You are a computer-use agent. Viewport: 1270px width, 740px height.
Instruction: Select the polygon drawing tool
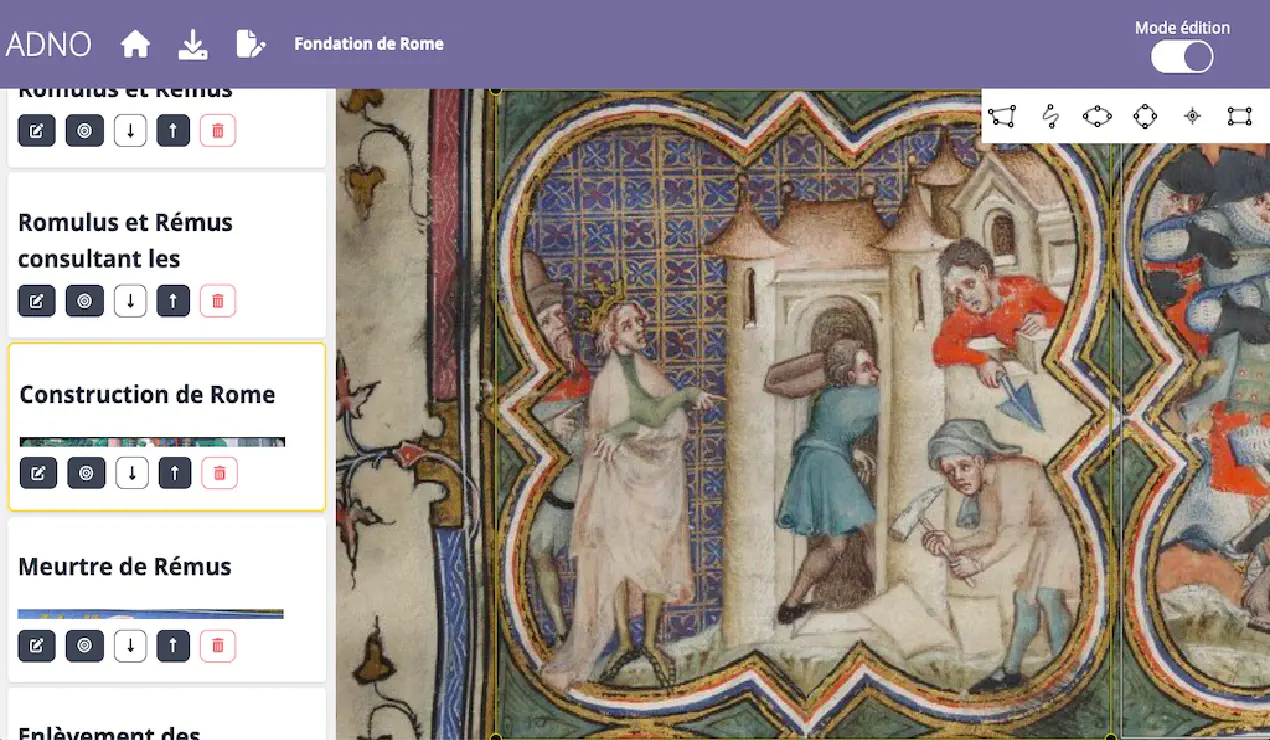tap(1003, 117)
